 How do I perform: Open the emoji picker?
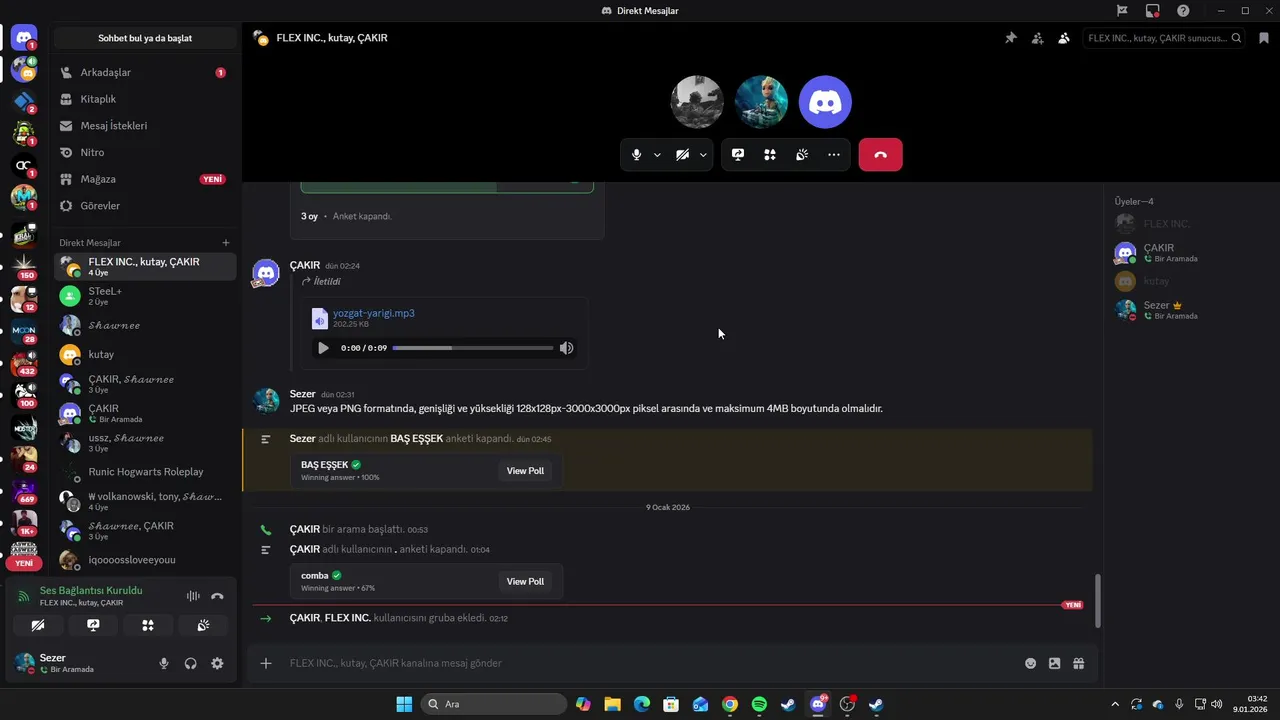[1030, 663]
